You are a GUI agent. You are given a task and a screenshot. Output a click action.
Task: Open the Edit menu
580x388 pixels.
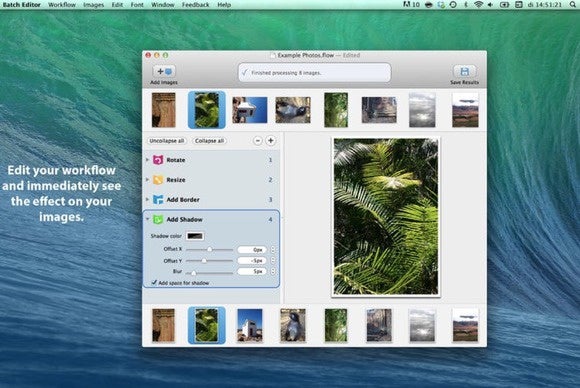click(117, 4)
